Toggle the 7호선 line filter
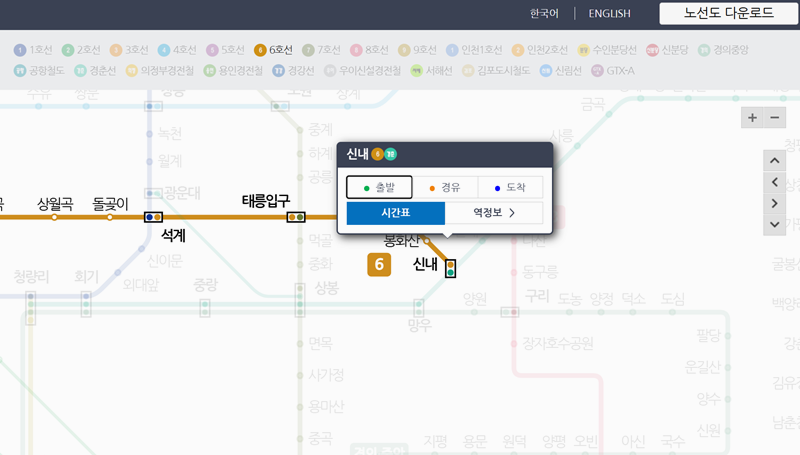The width and height of the screenshot is (800, 455). pos(321,50)
